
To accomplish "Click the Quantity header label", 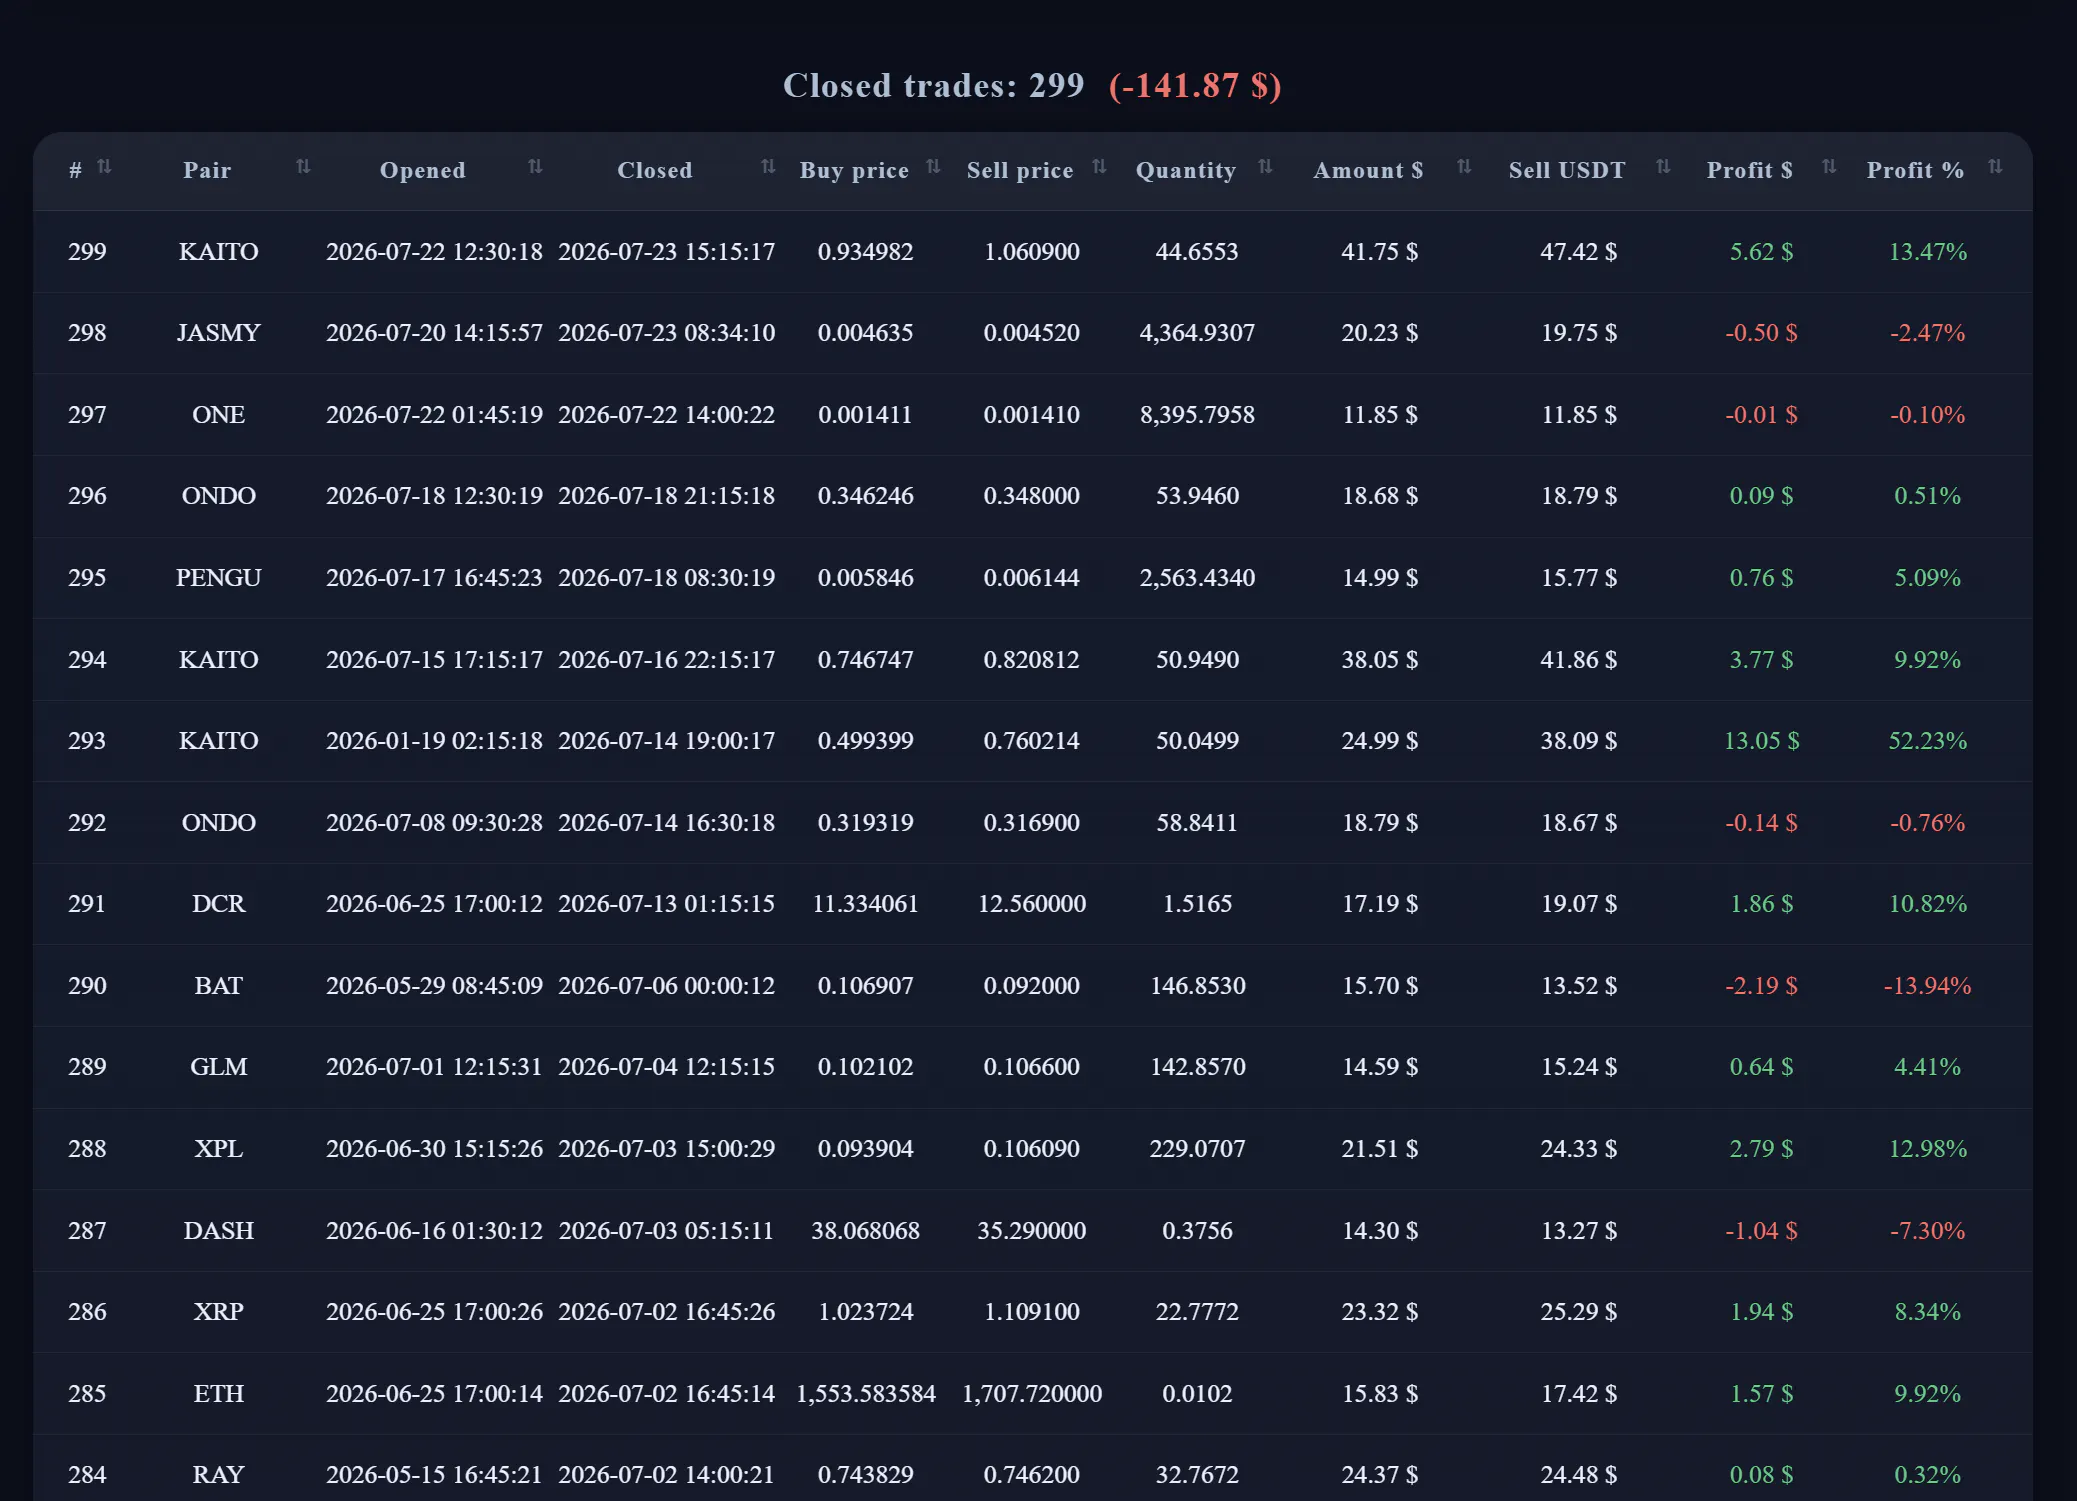I will coord(1186,170).
